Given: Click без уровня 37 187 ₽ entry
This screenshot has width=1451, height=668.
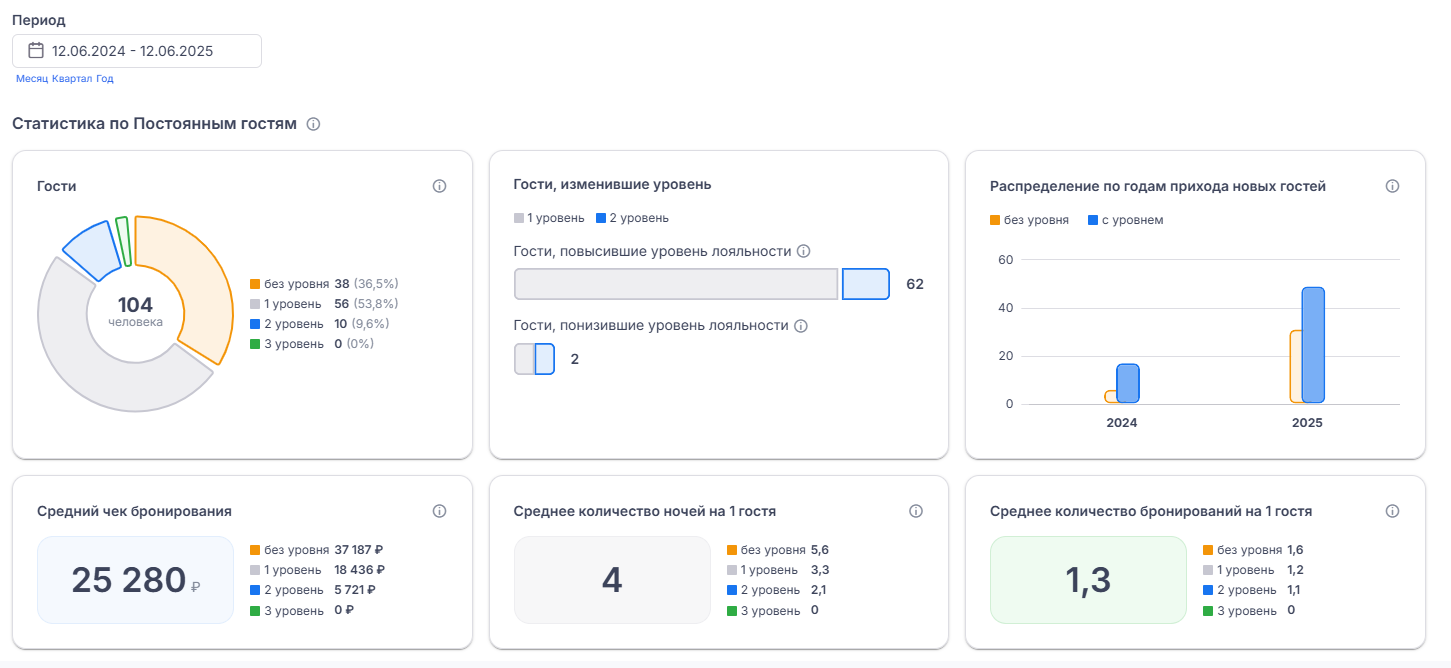Looking at the screenshot, I should pyautogui.click(x=318, y=550).
